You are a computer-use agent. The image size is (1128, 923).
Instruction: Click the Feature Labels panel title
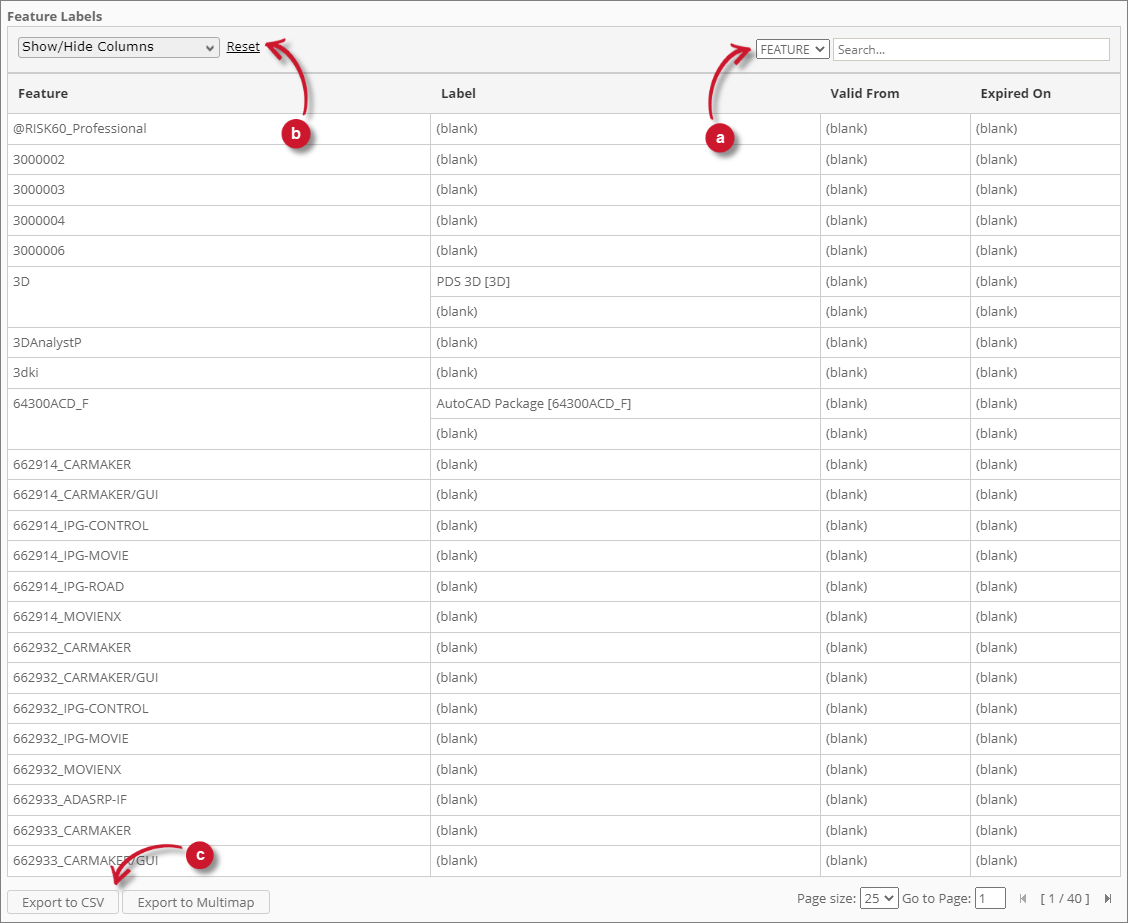click(x=55, y=17)
